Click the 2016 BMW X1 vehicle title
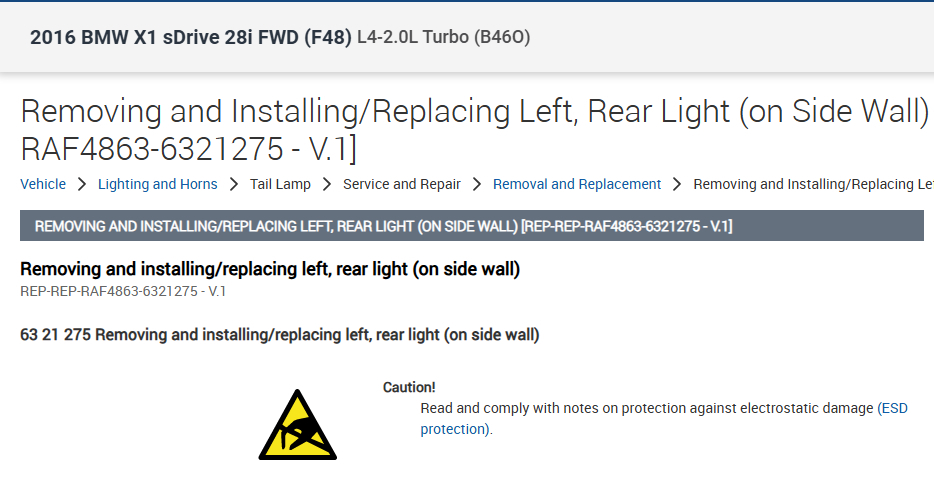The width and height of the screenshot is (934, 487). 191,38
